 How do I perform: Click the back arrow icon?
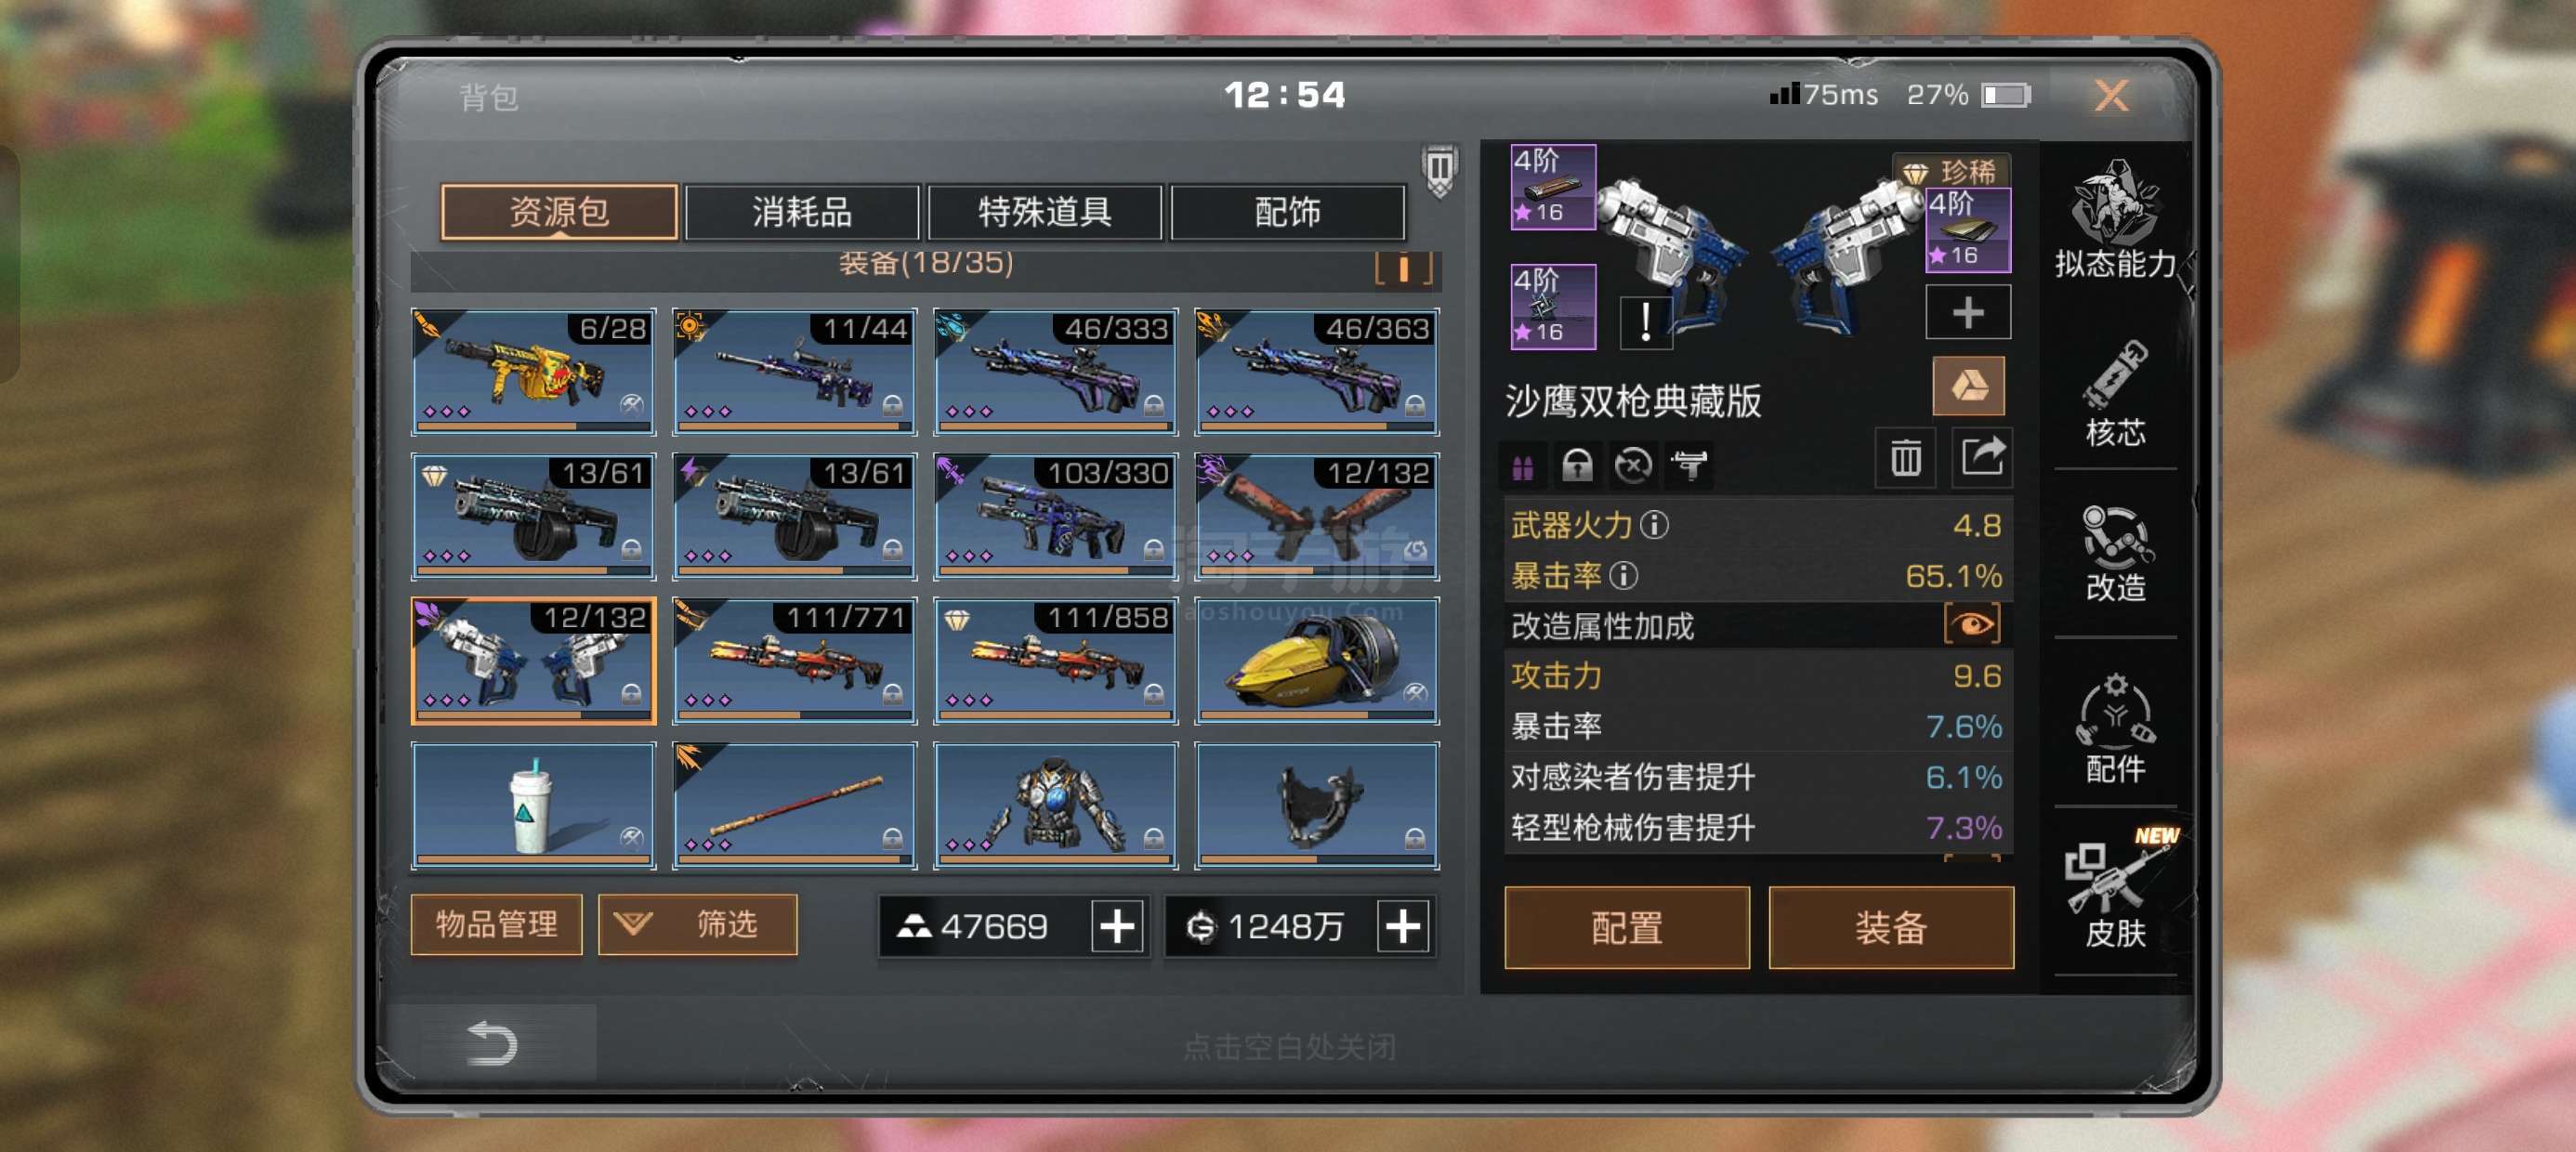tap(492, 1042)
